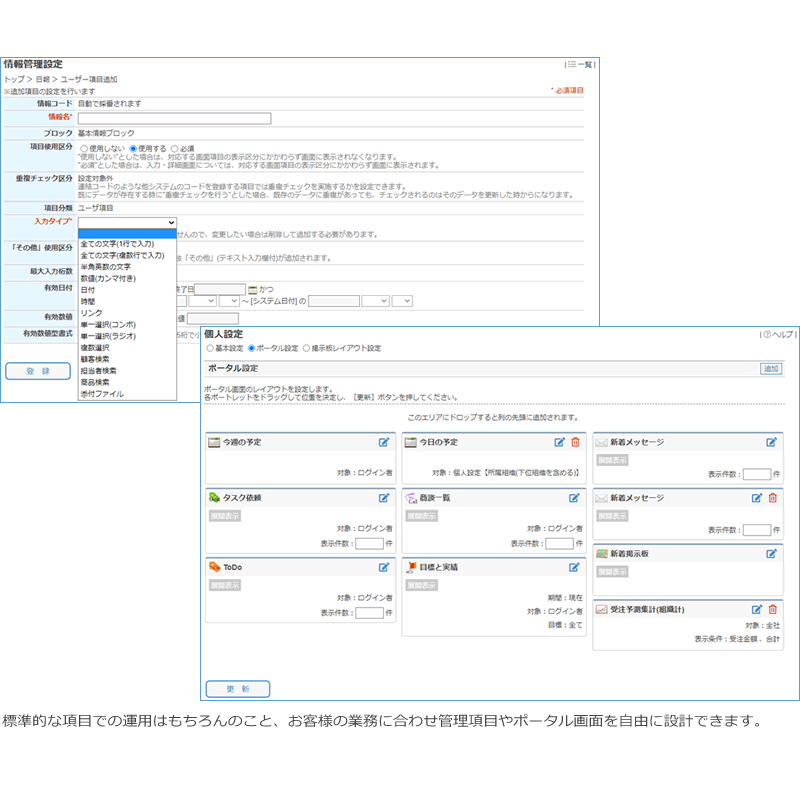The image size is (800, 800).
Task: Focus the 情報名 text field
Action: coord(174,118)
